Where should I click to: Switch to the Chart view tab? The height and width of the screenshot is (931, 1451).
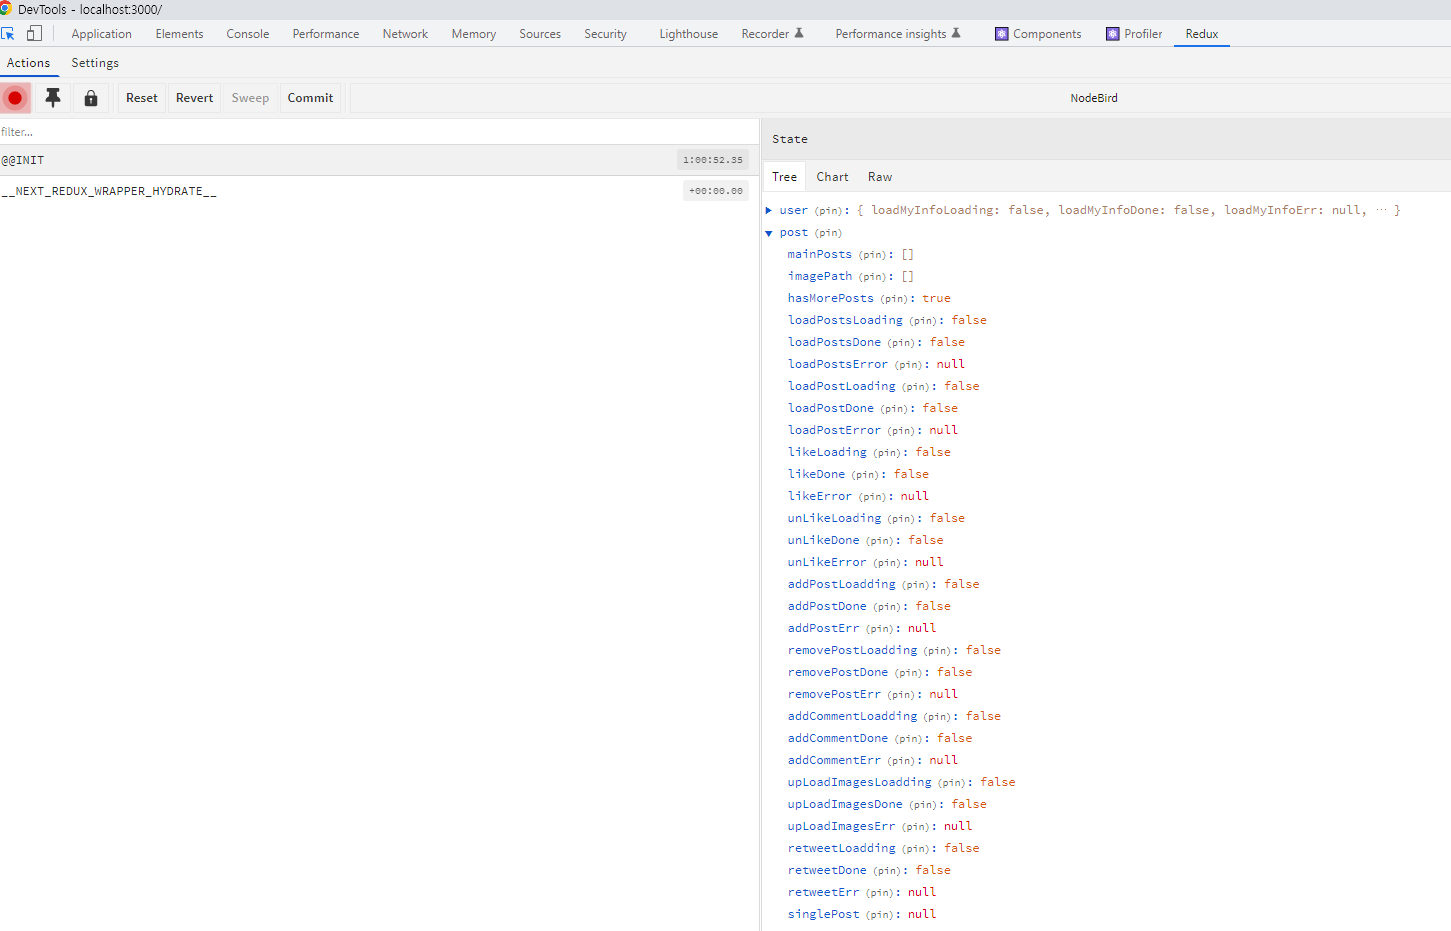click(x=832, y=177)
